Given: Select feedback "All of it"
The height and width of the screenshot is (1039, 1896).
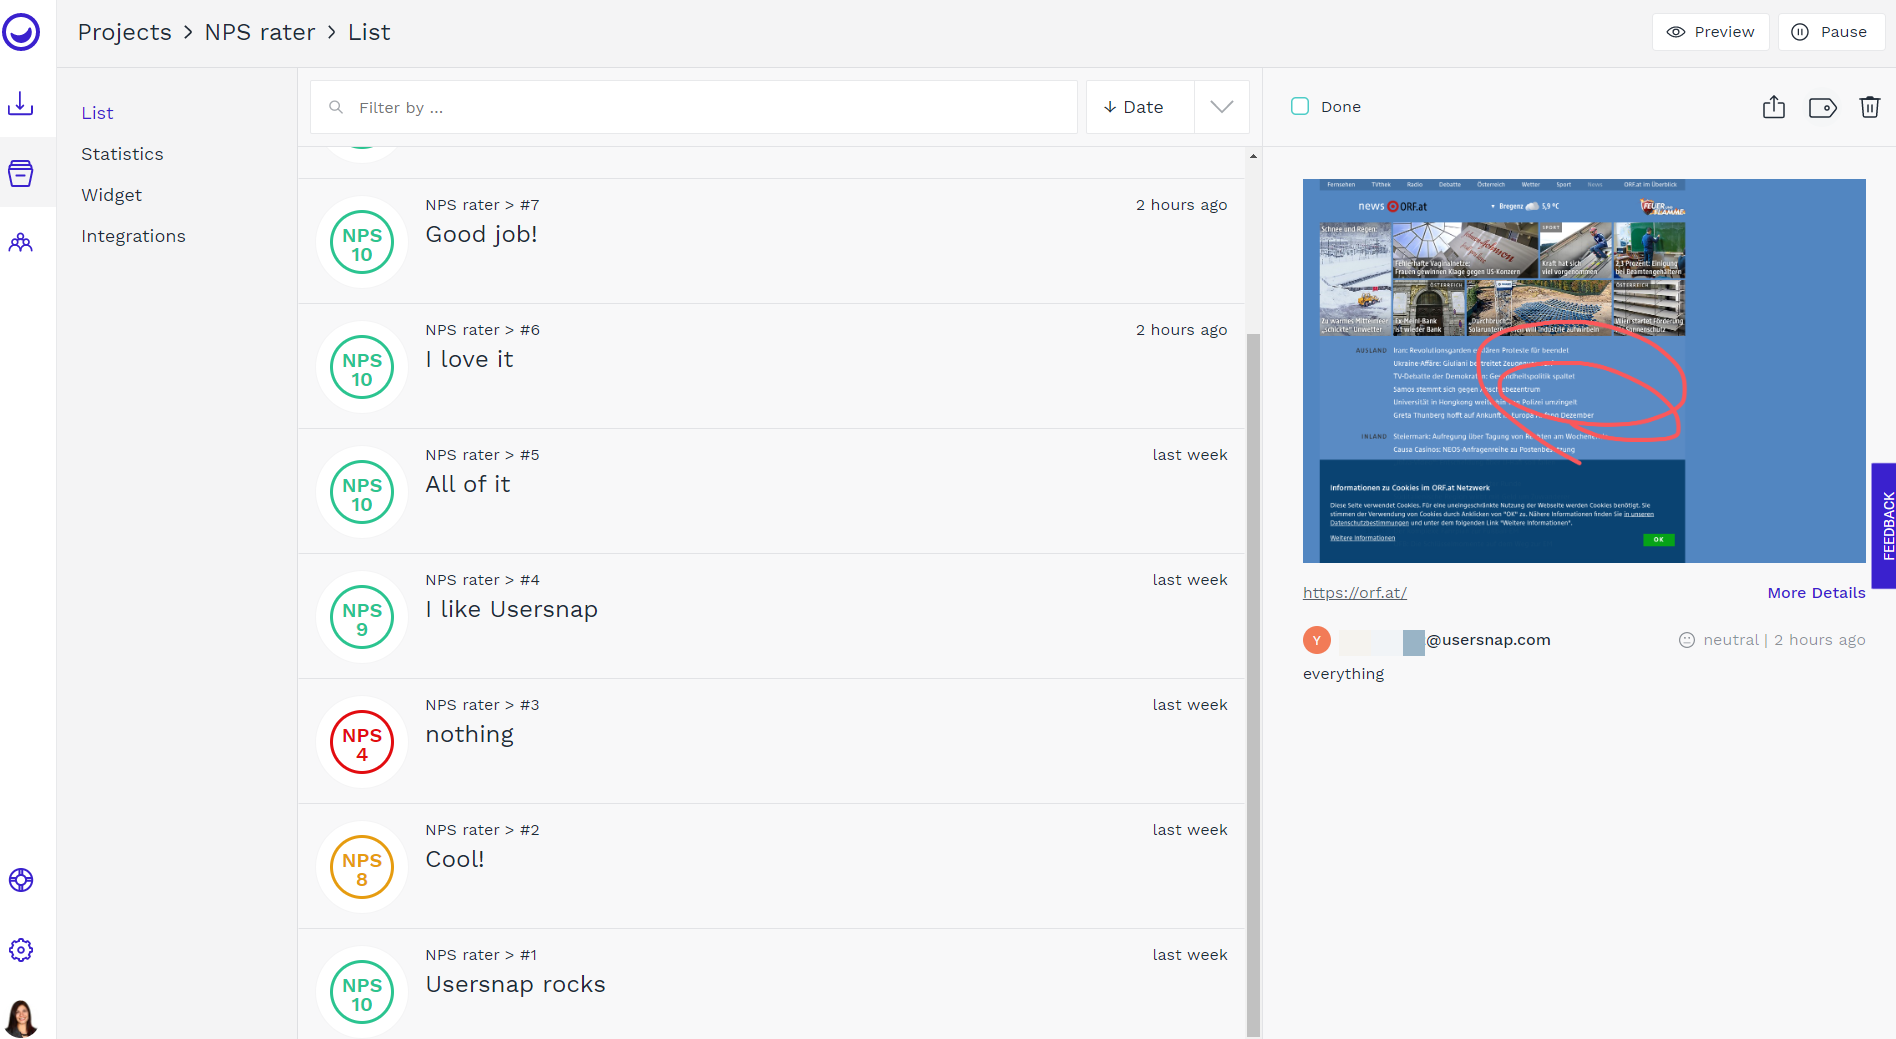Looking at the screenshot, I should click(x=771, y=492).
